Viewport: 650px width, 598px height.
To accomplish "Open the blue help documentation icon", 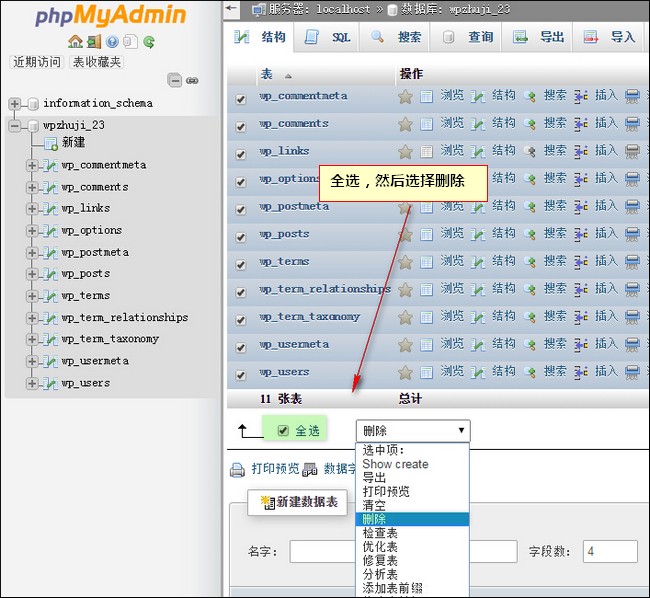I will point(112,41).
